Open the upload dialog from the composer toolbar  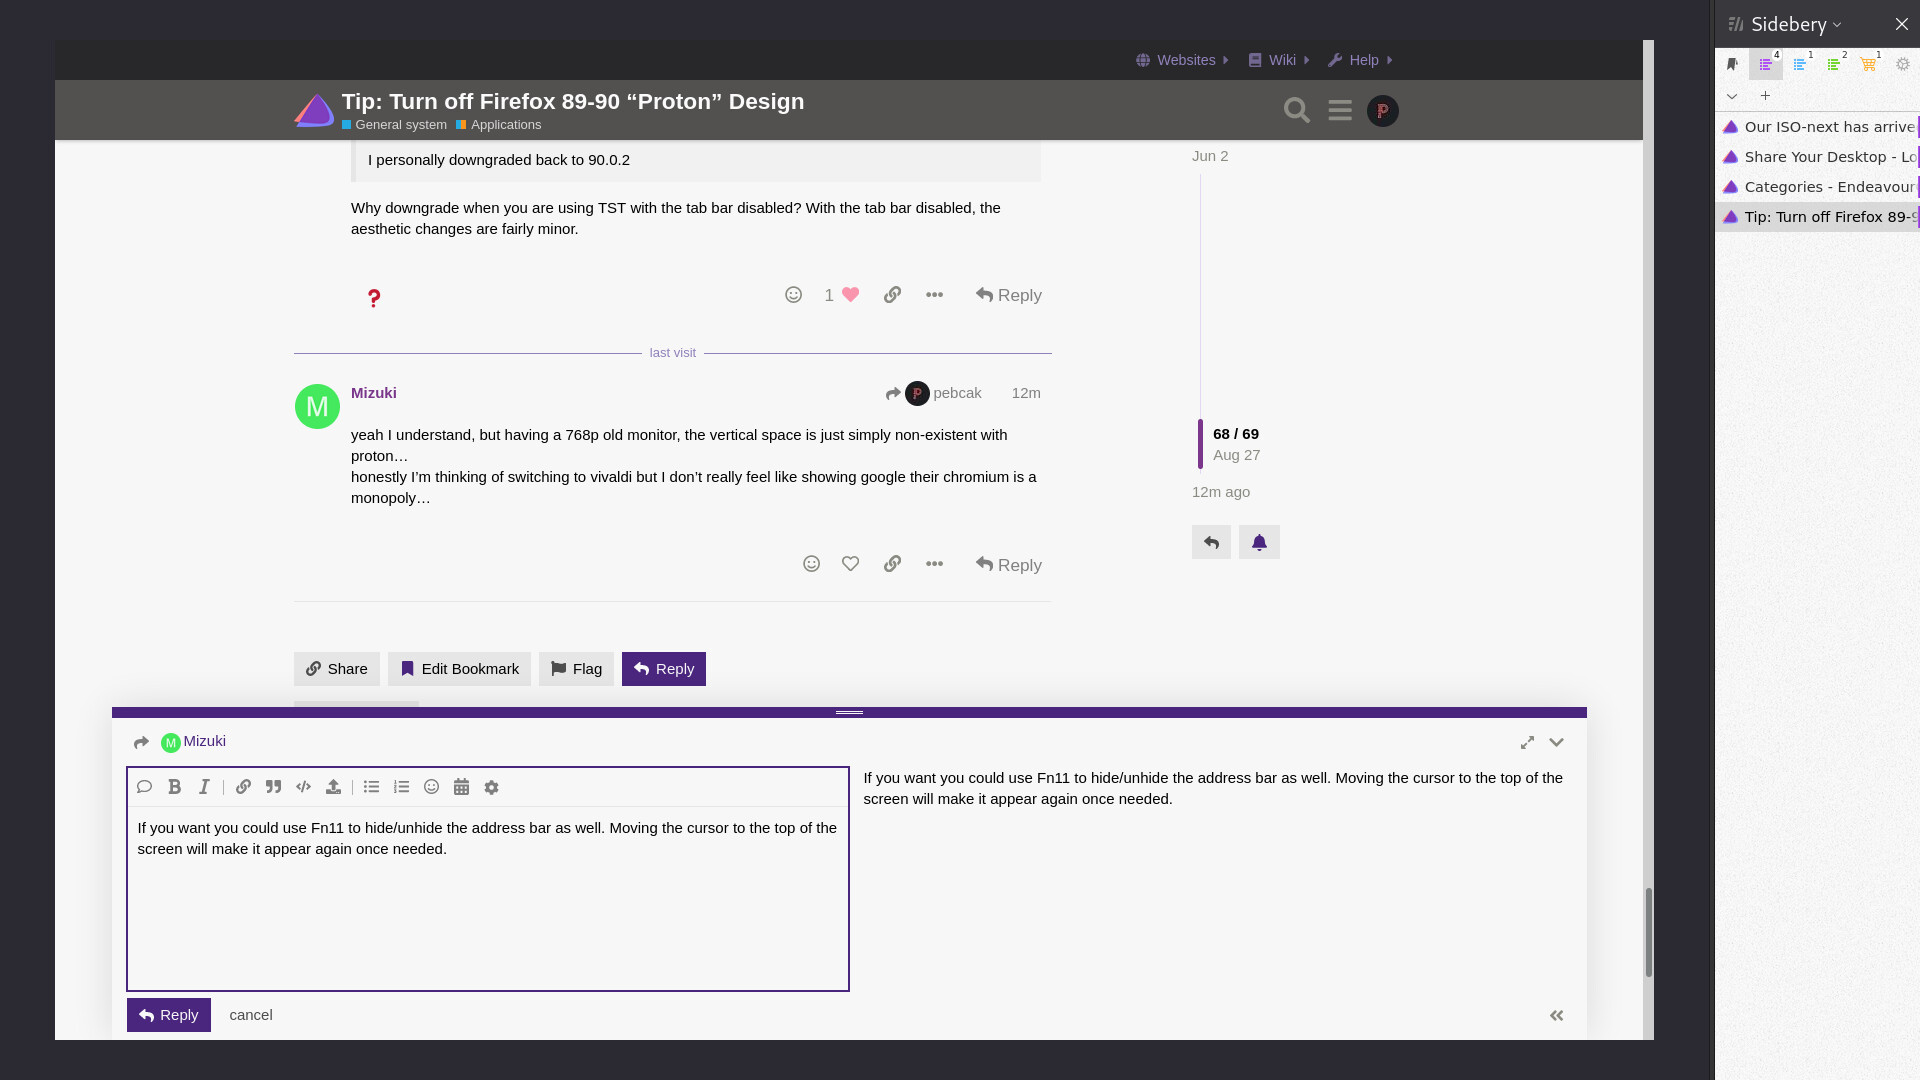(x=333, y=787)
